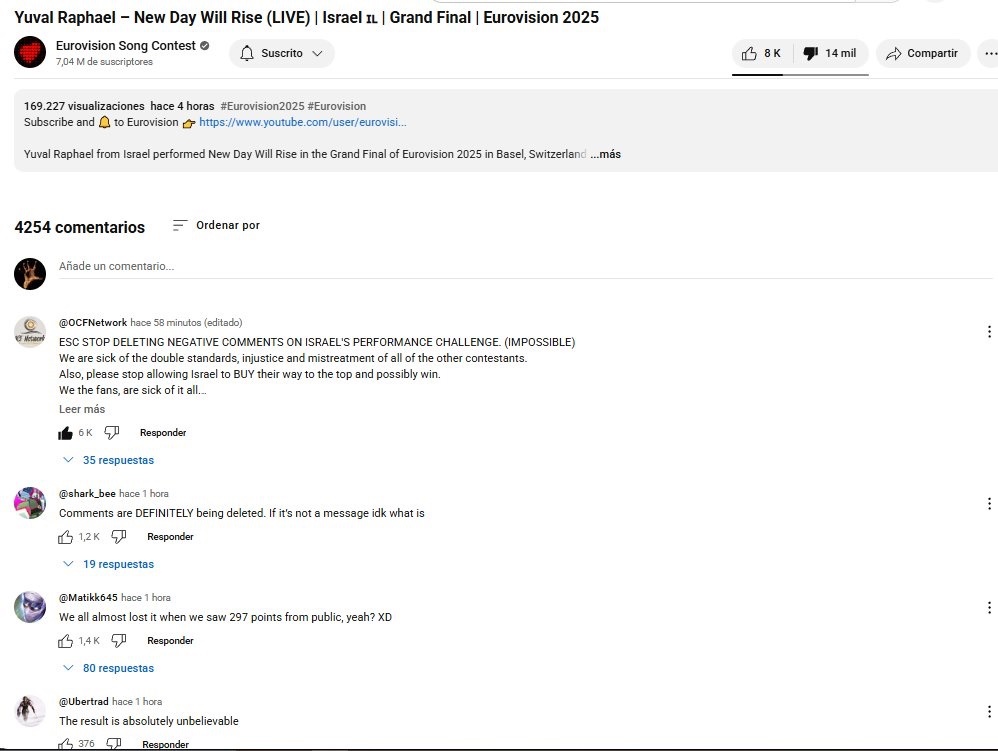Click the 1,2 K like count
The height and width of the screenshot is (751, 998).
pyautogui.click(x=89, y=537)
